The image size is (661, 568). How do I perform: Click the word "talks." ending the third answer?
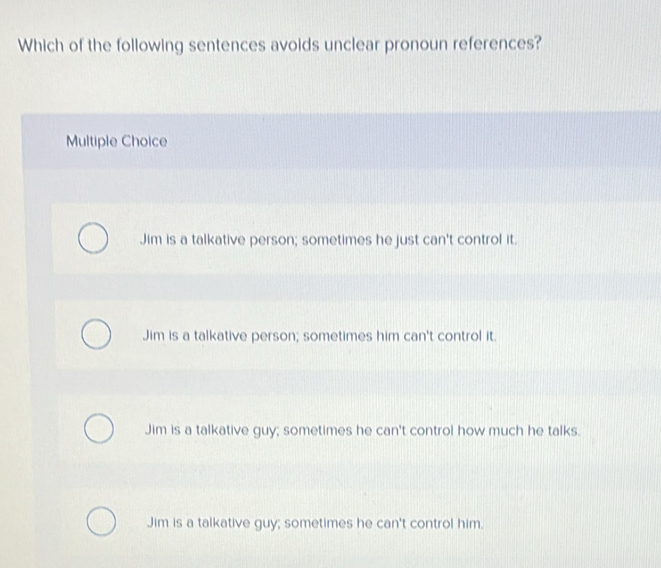click(x=564, y=431)
